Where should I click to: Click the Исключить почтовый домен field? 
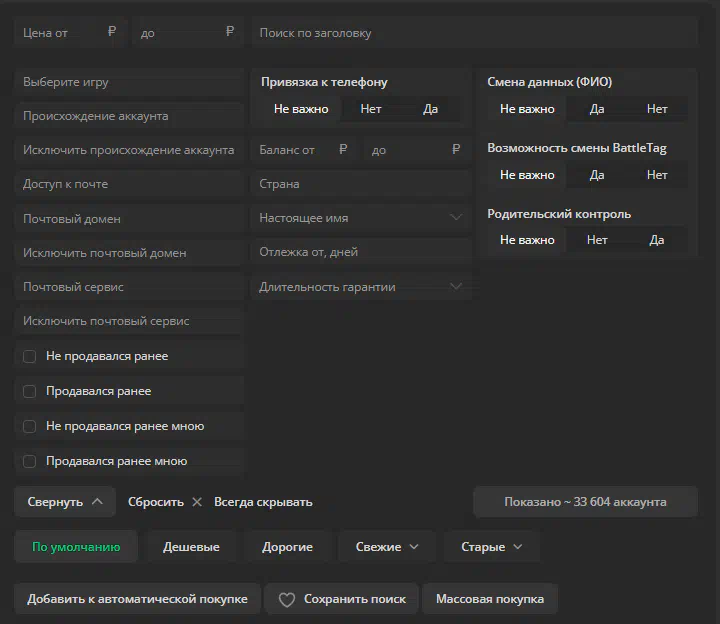129,253
